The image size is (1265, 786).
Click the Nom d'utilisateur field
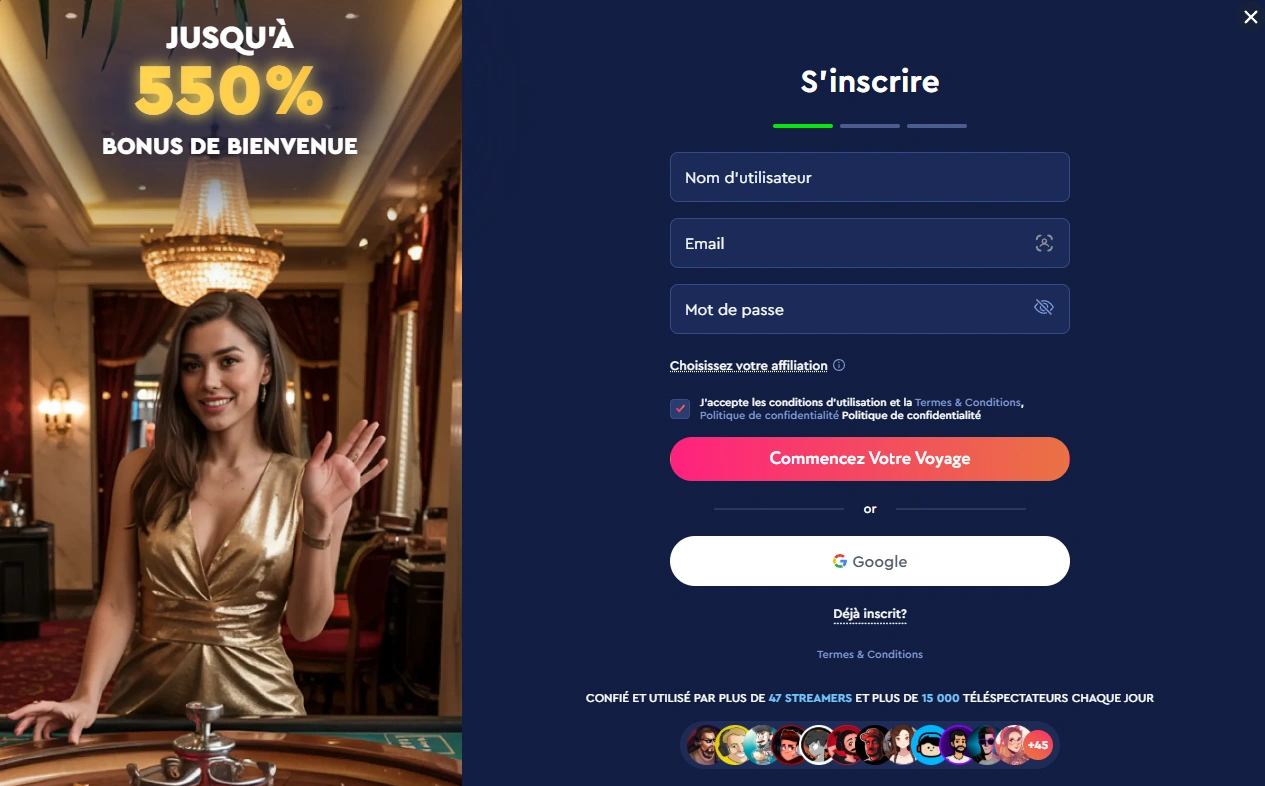coord(870,177)
